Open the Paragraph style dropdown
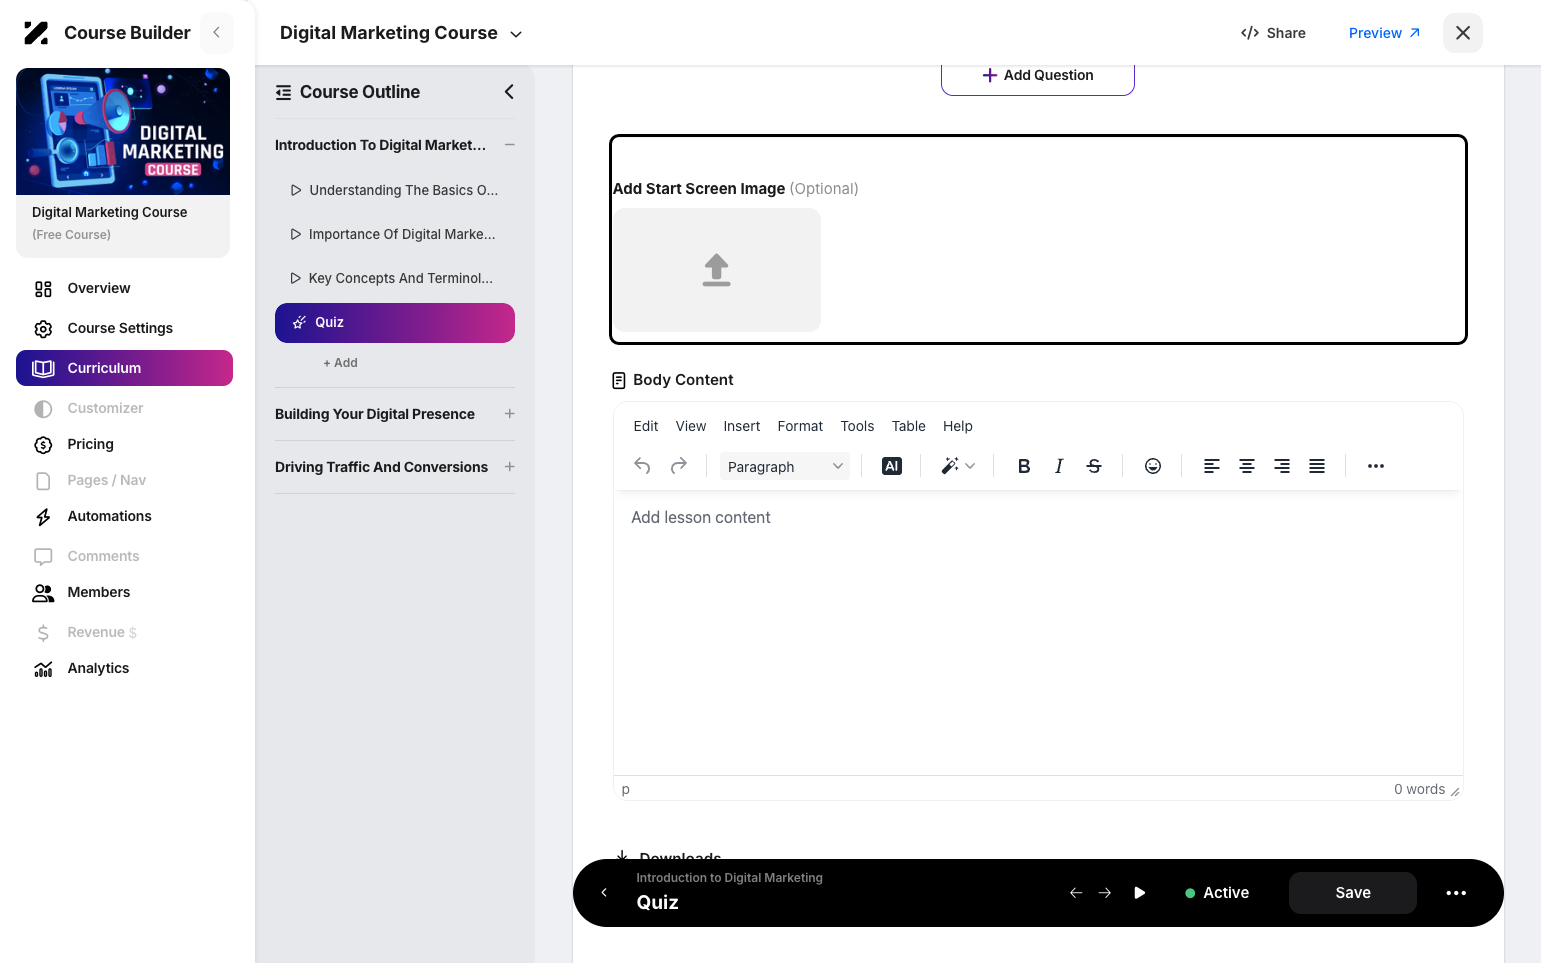1541x963 pixels. (785, 466)
